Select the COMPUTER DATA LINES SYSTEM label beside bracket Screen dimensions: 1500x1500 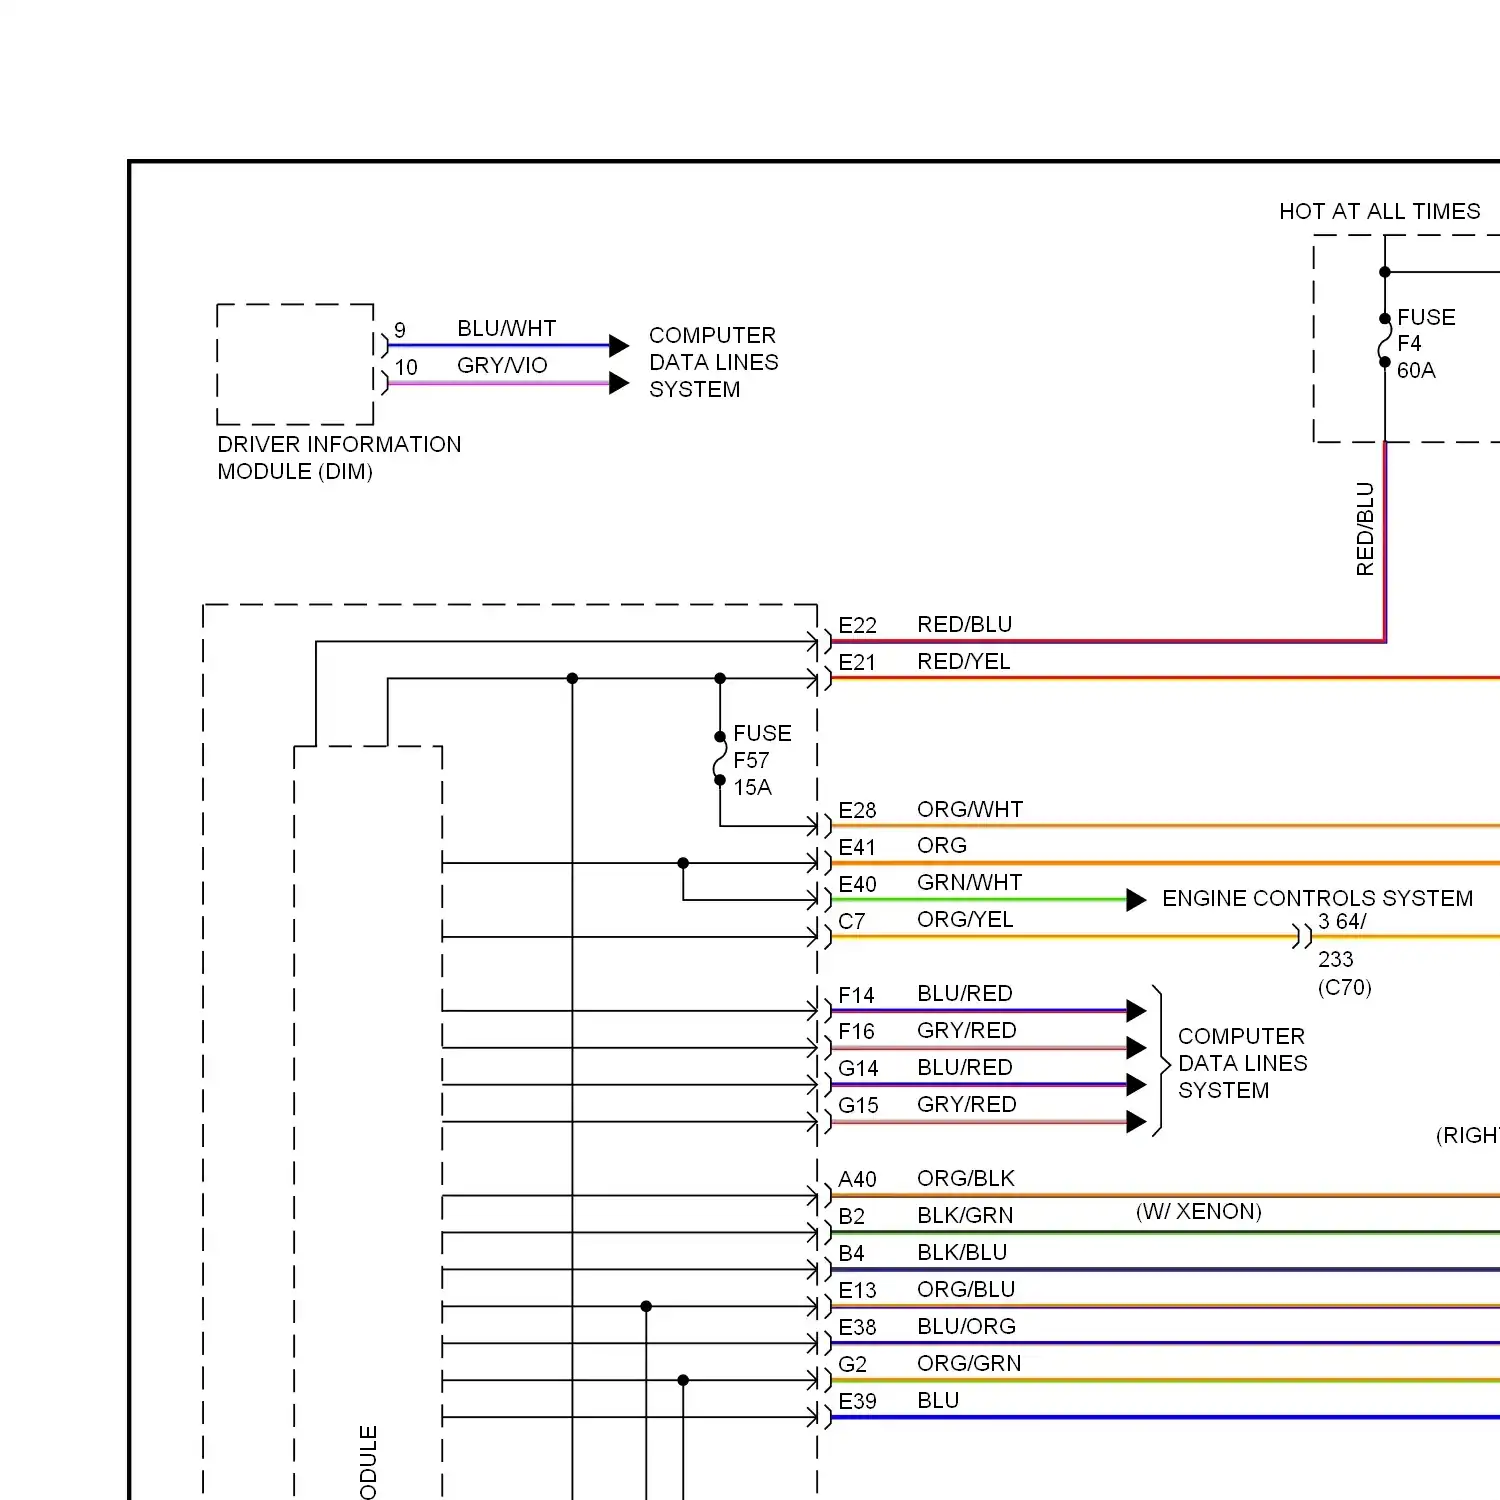[1242, 1063]
